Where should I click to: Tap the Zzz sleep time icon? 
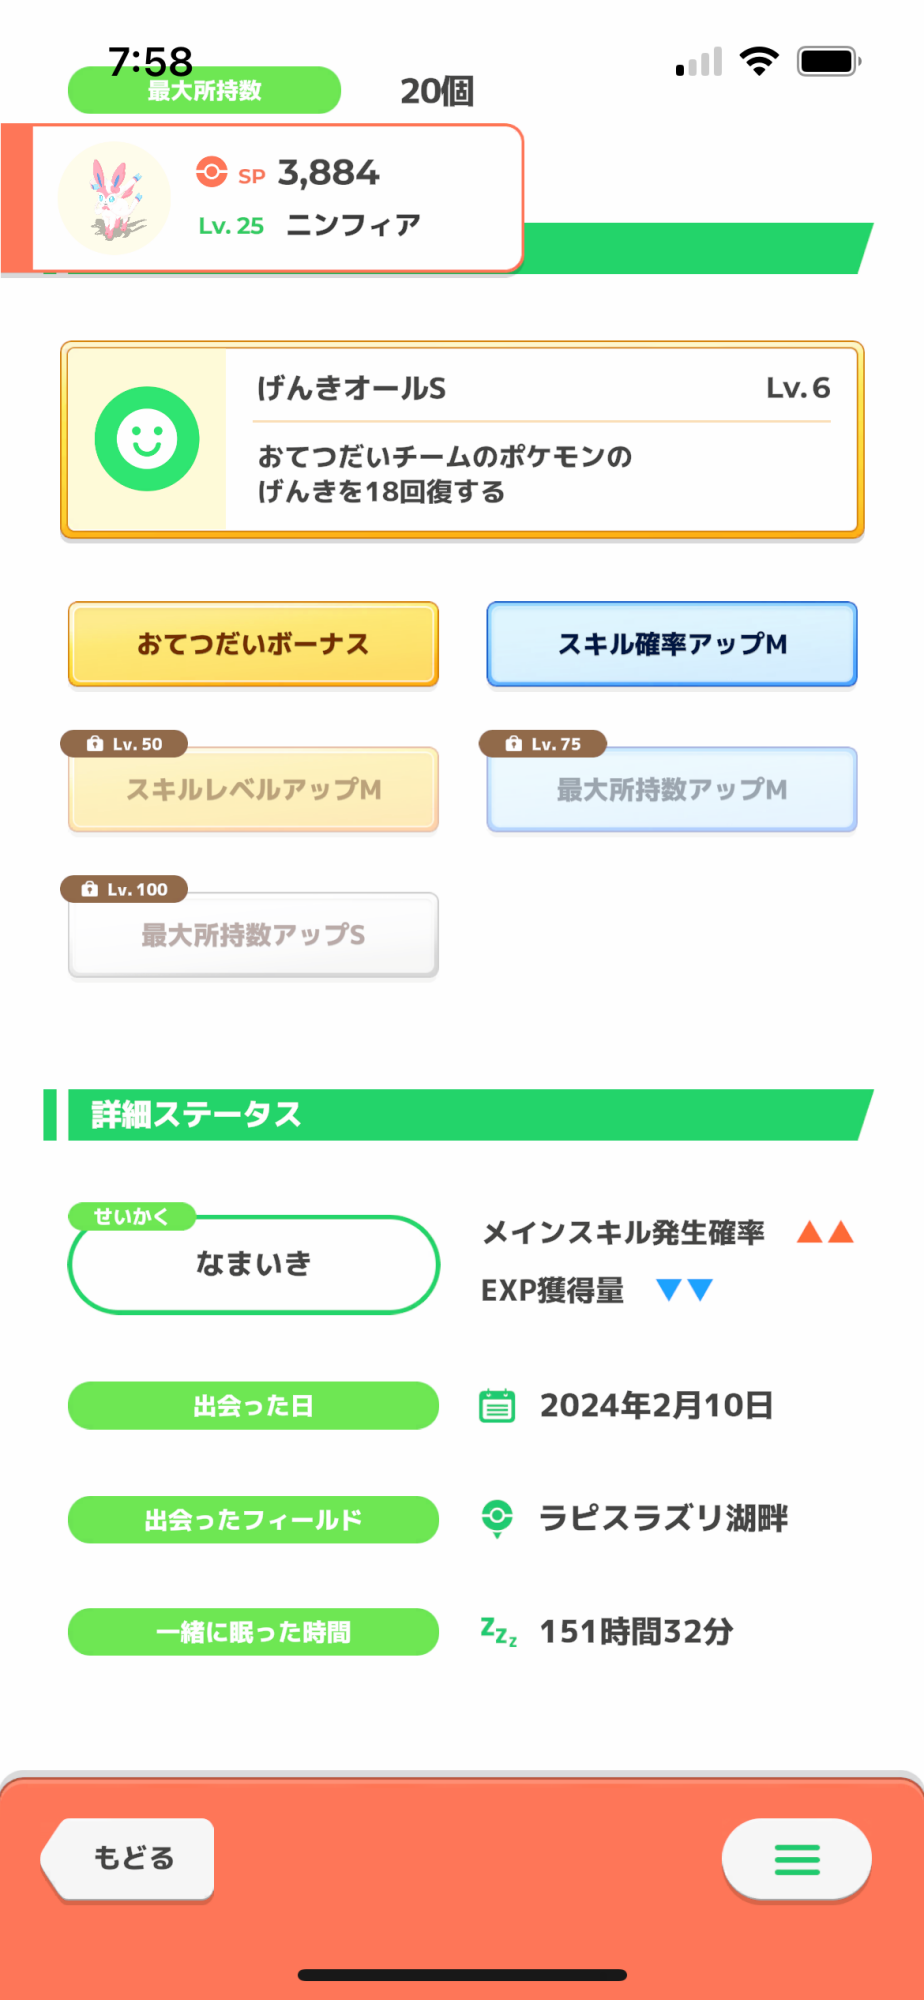[x=498, y=1632]
